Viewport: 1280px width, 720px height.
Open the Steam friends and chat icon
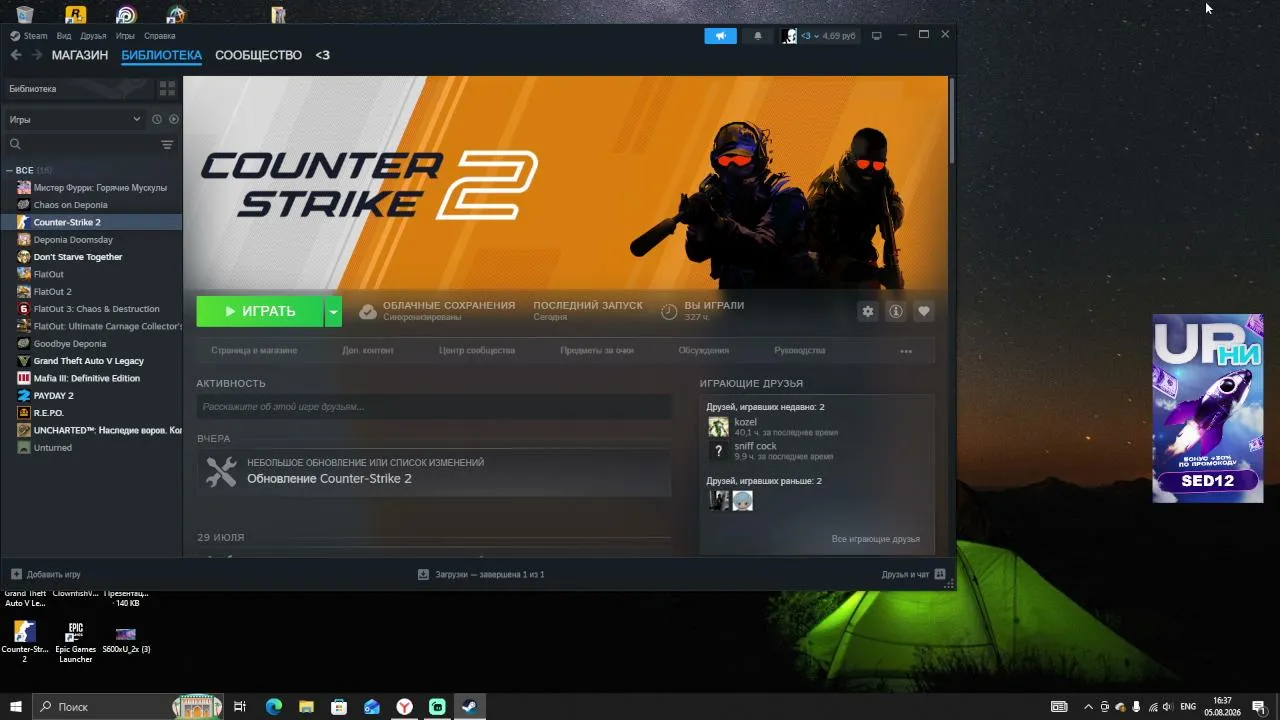click(x=940, y=574)
